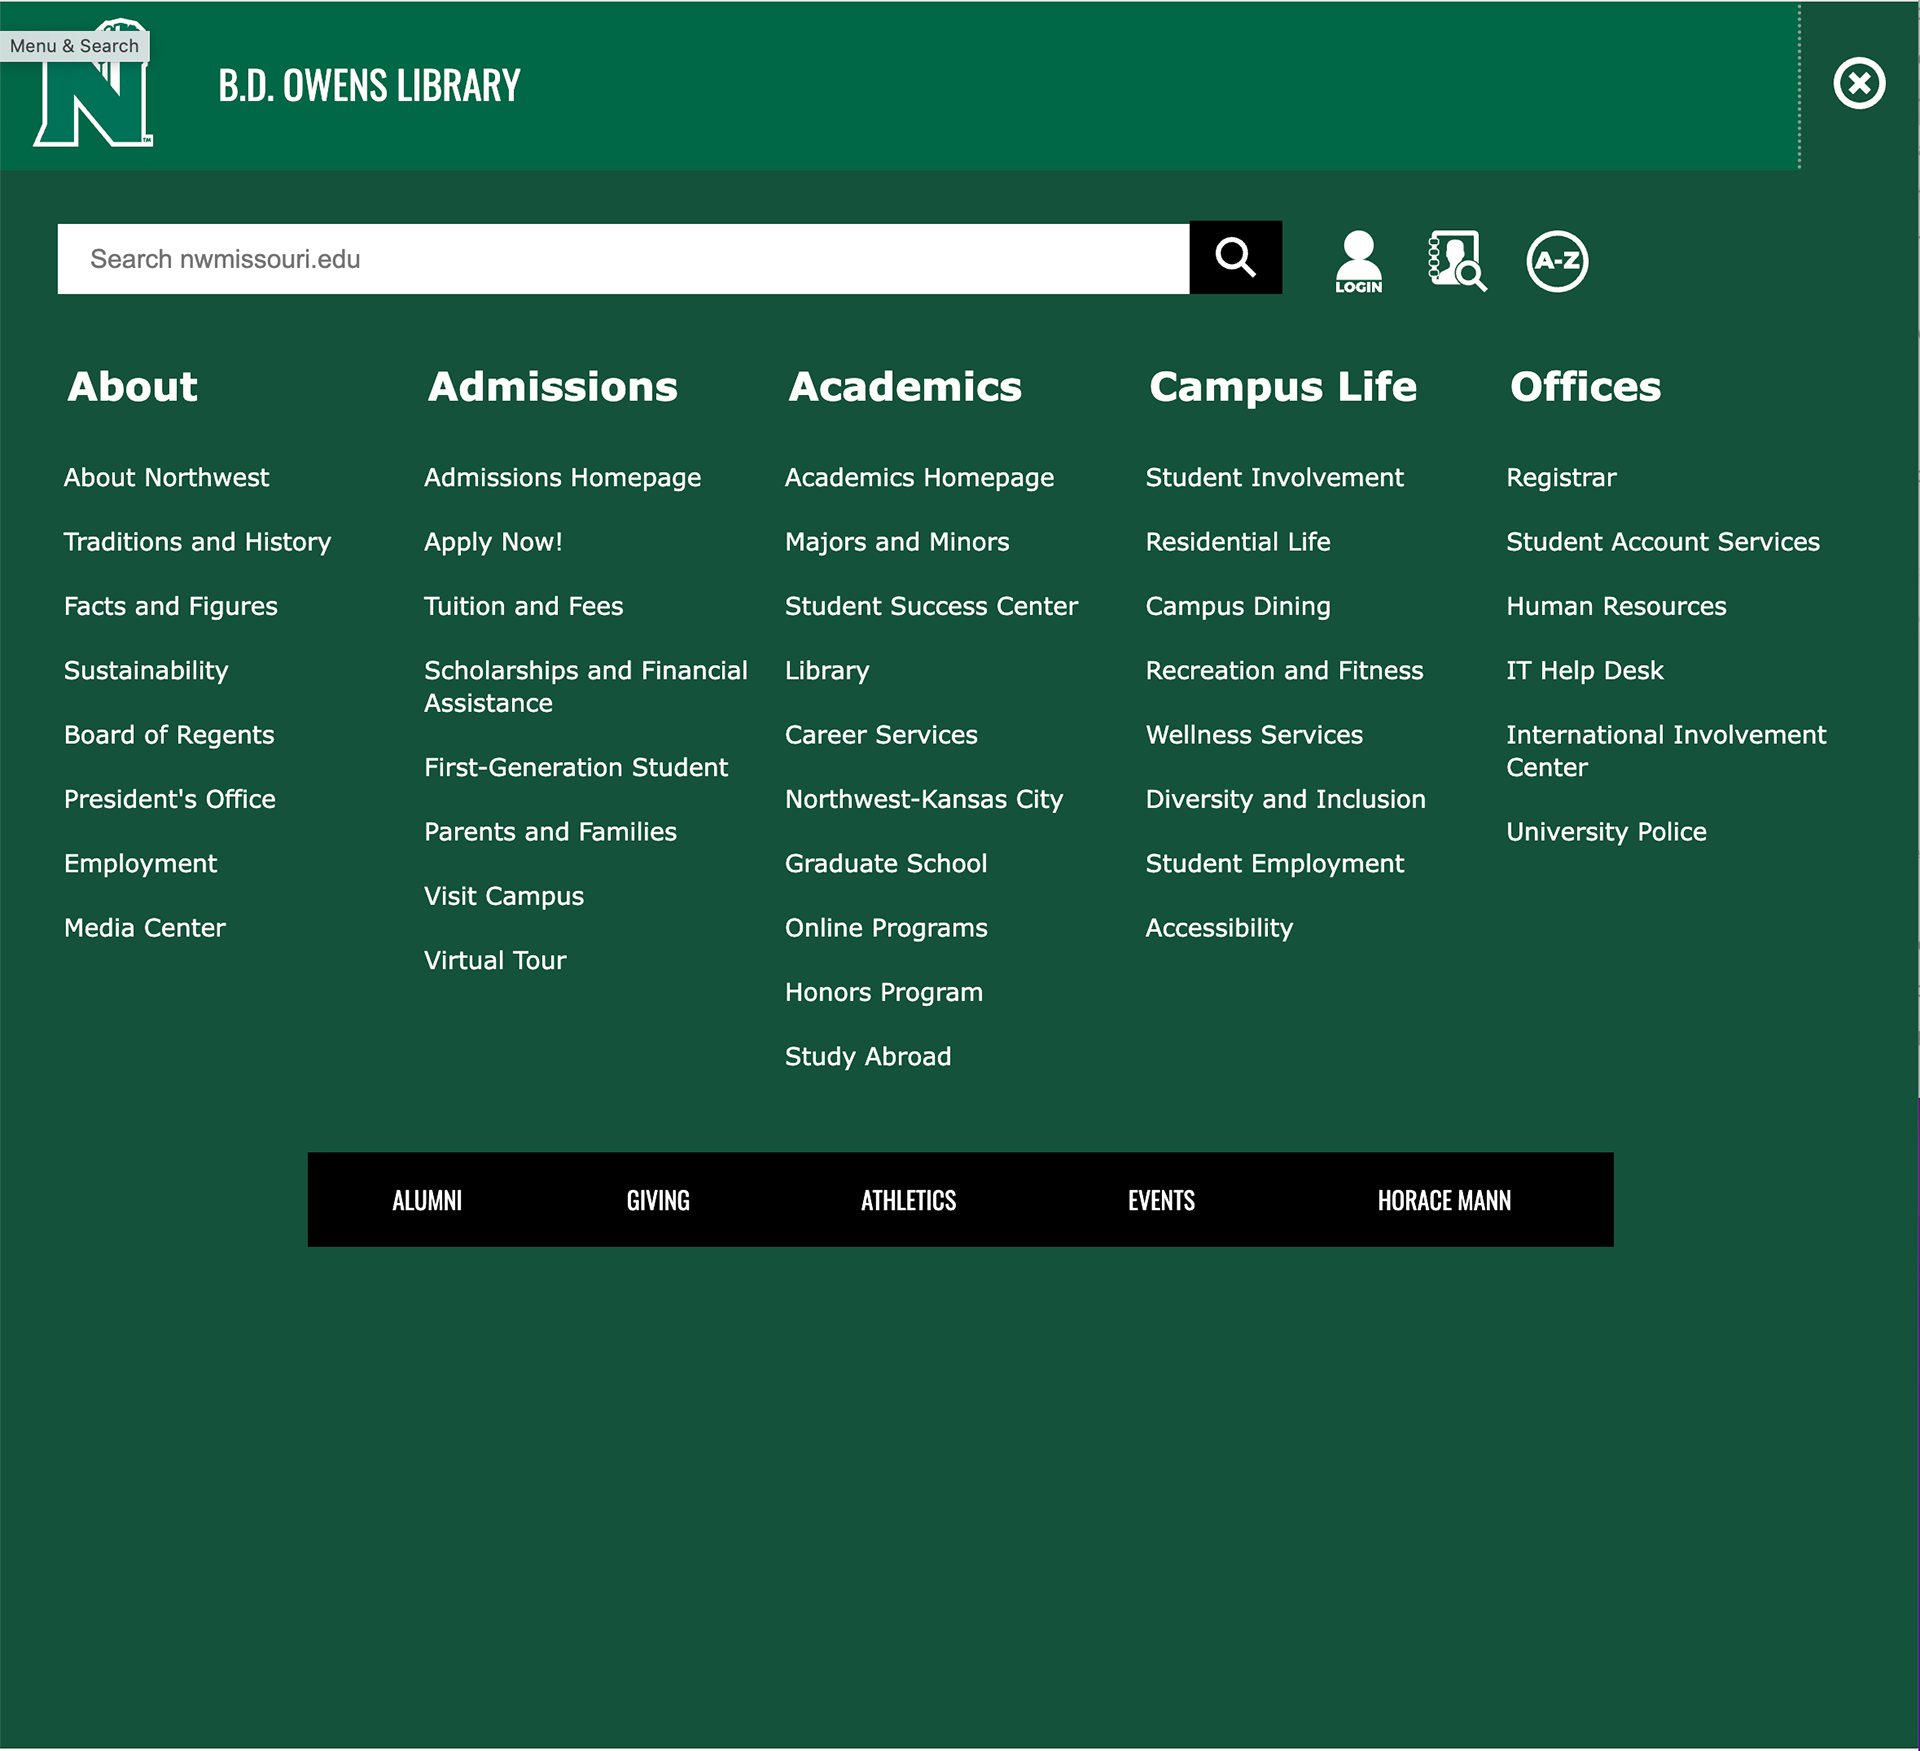Open Scholarships and Financial Assistance

click(x=586, y=687)
